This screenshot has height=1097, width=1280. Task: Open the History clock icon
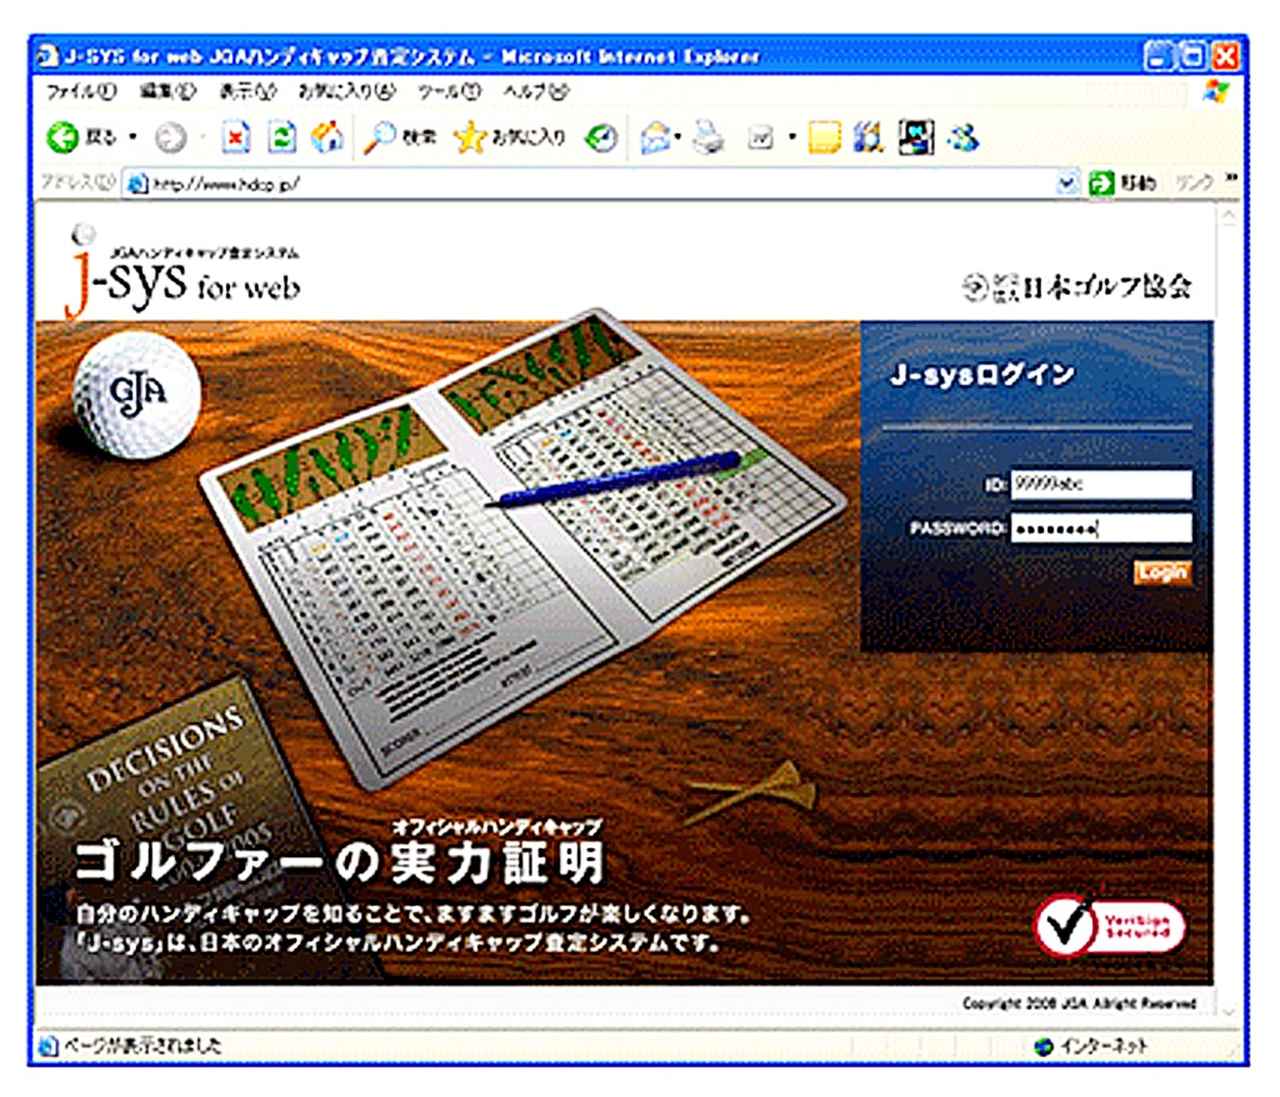(x=601, y=138)
